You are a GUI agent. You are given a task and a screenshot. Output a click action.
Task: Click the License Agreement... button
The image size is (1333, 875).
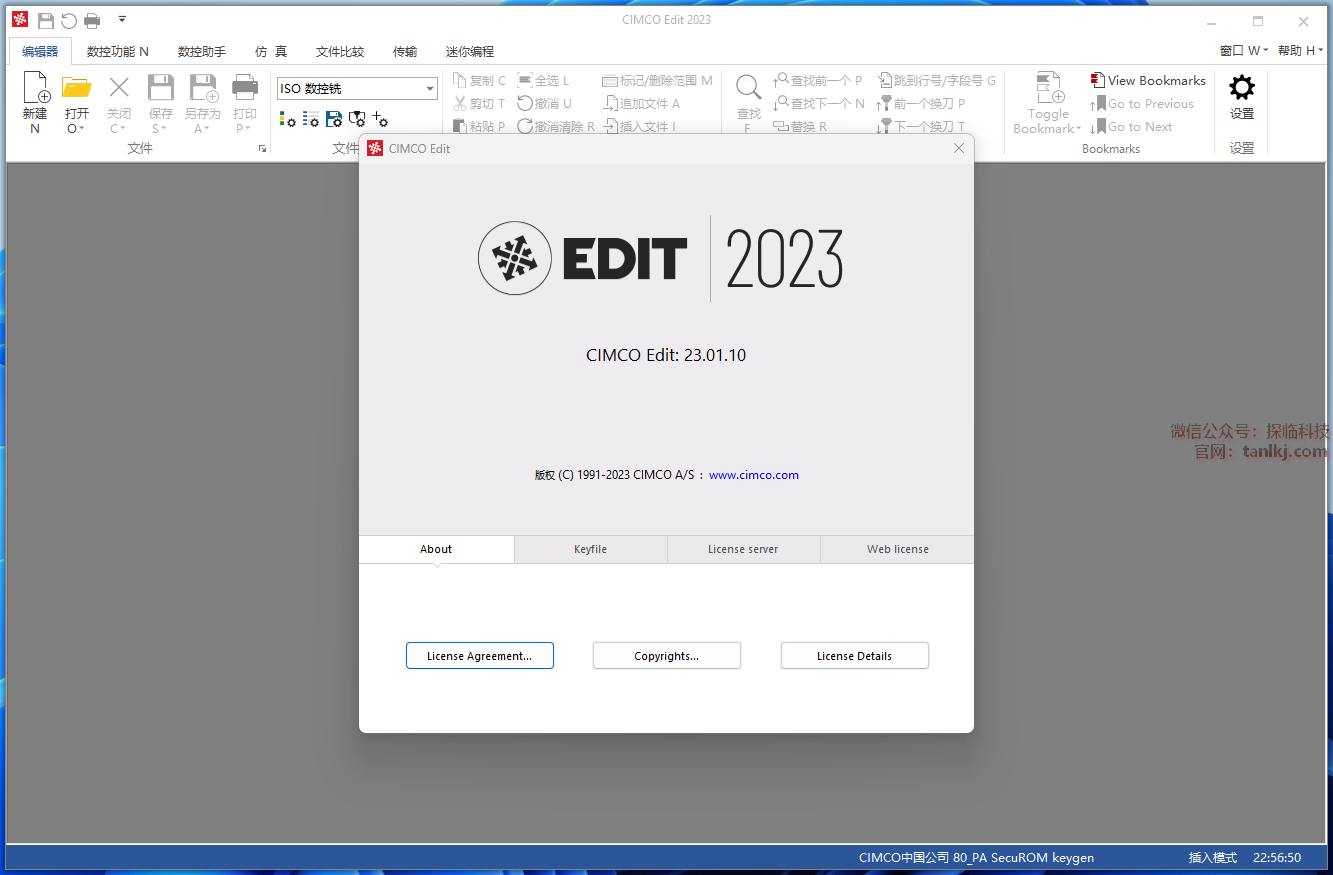[x=479, y=656]
